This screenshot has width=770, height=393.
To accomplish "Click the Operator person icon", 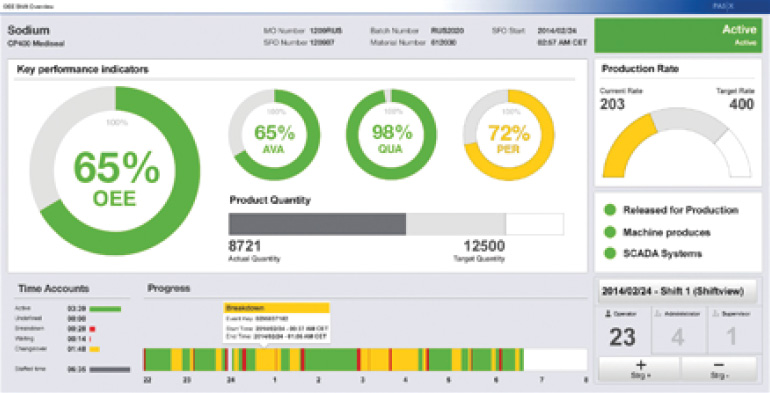I will [608, 313].
